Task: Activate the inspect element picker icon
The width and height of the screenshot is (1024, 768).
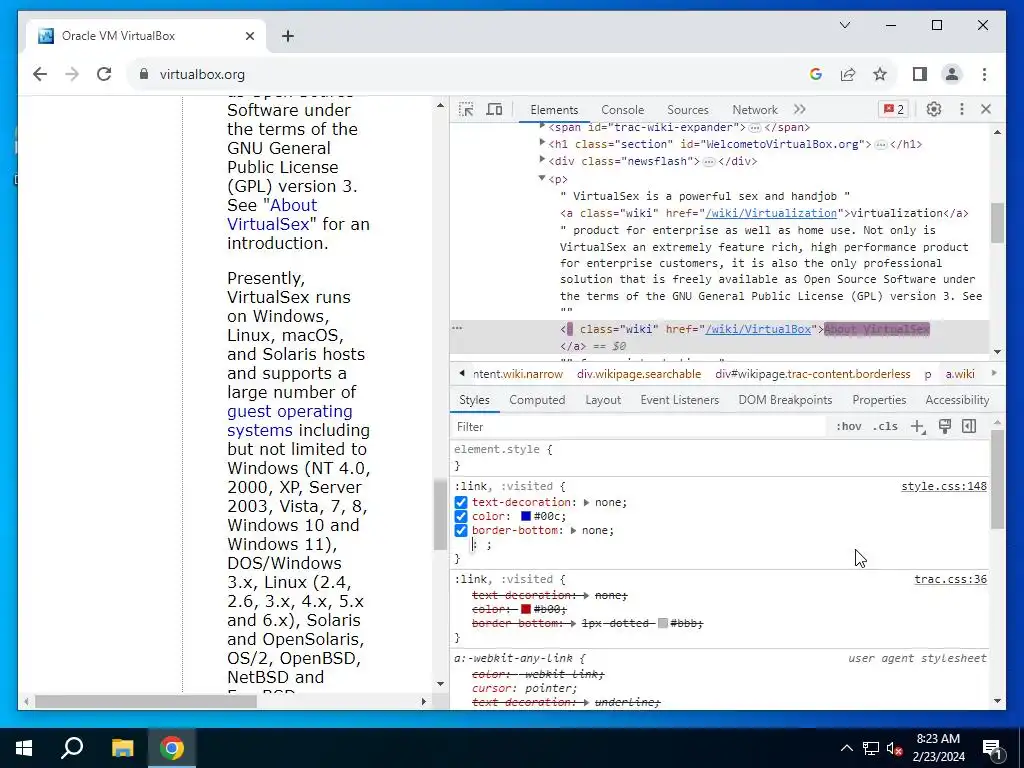Action: [466, 110]
